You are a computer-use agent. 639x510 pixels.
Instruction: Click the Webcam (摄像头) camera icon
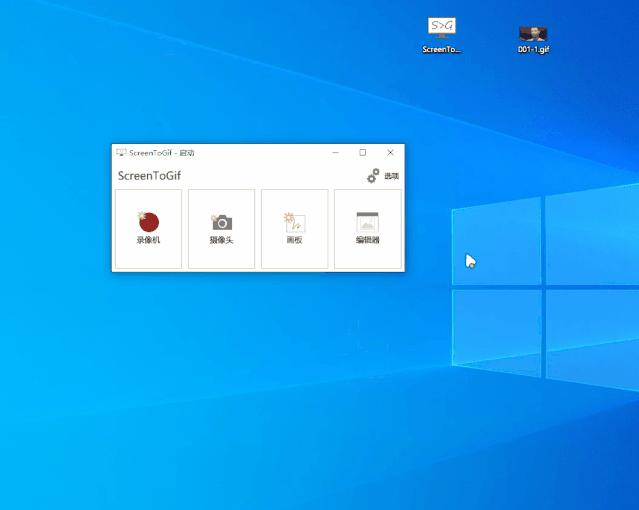pos(221,222)
